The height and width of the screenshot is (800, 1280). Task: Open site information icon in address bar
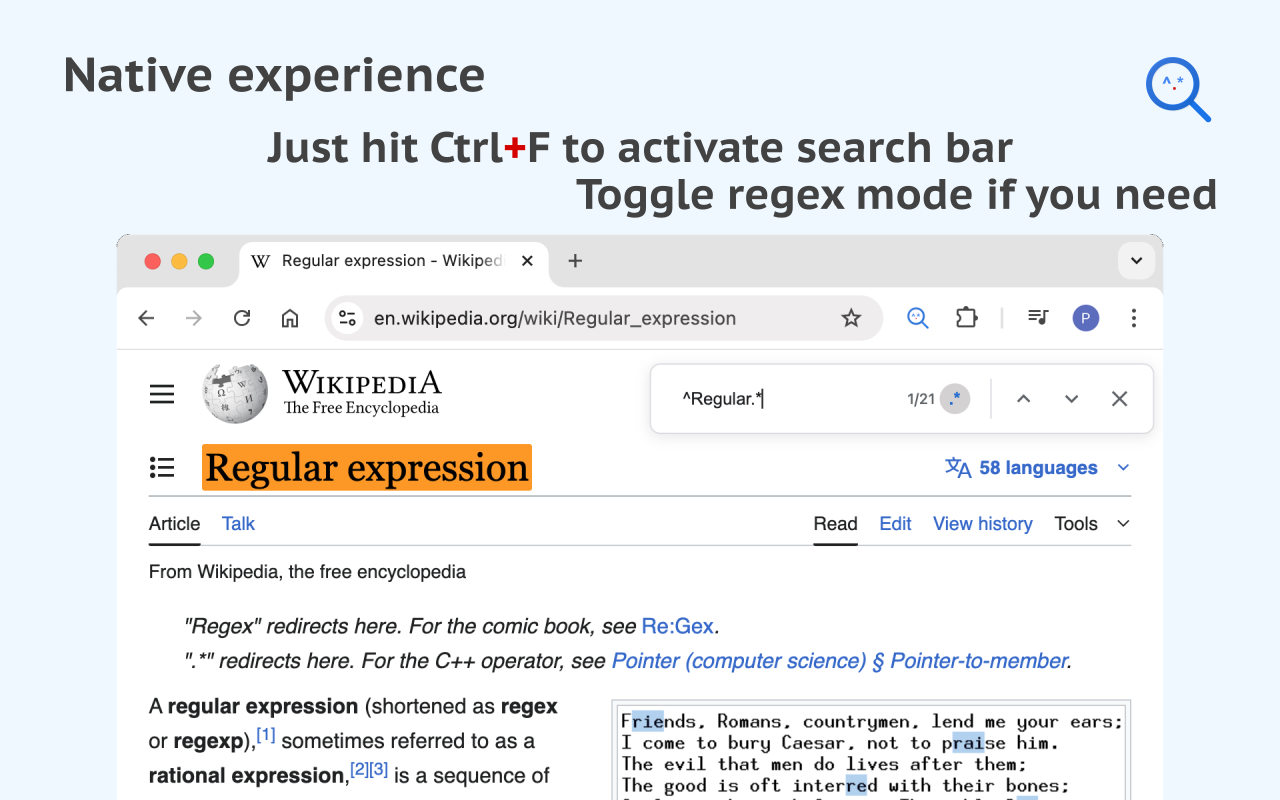point(347,317)
